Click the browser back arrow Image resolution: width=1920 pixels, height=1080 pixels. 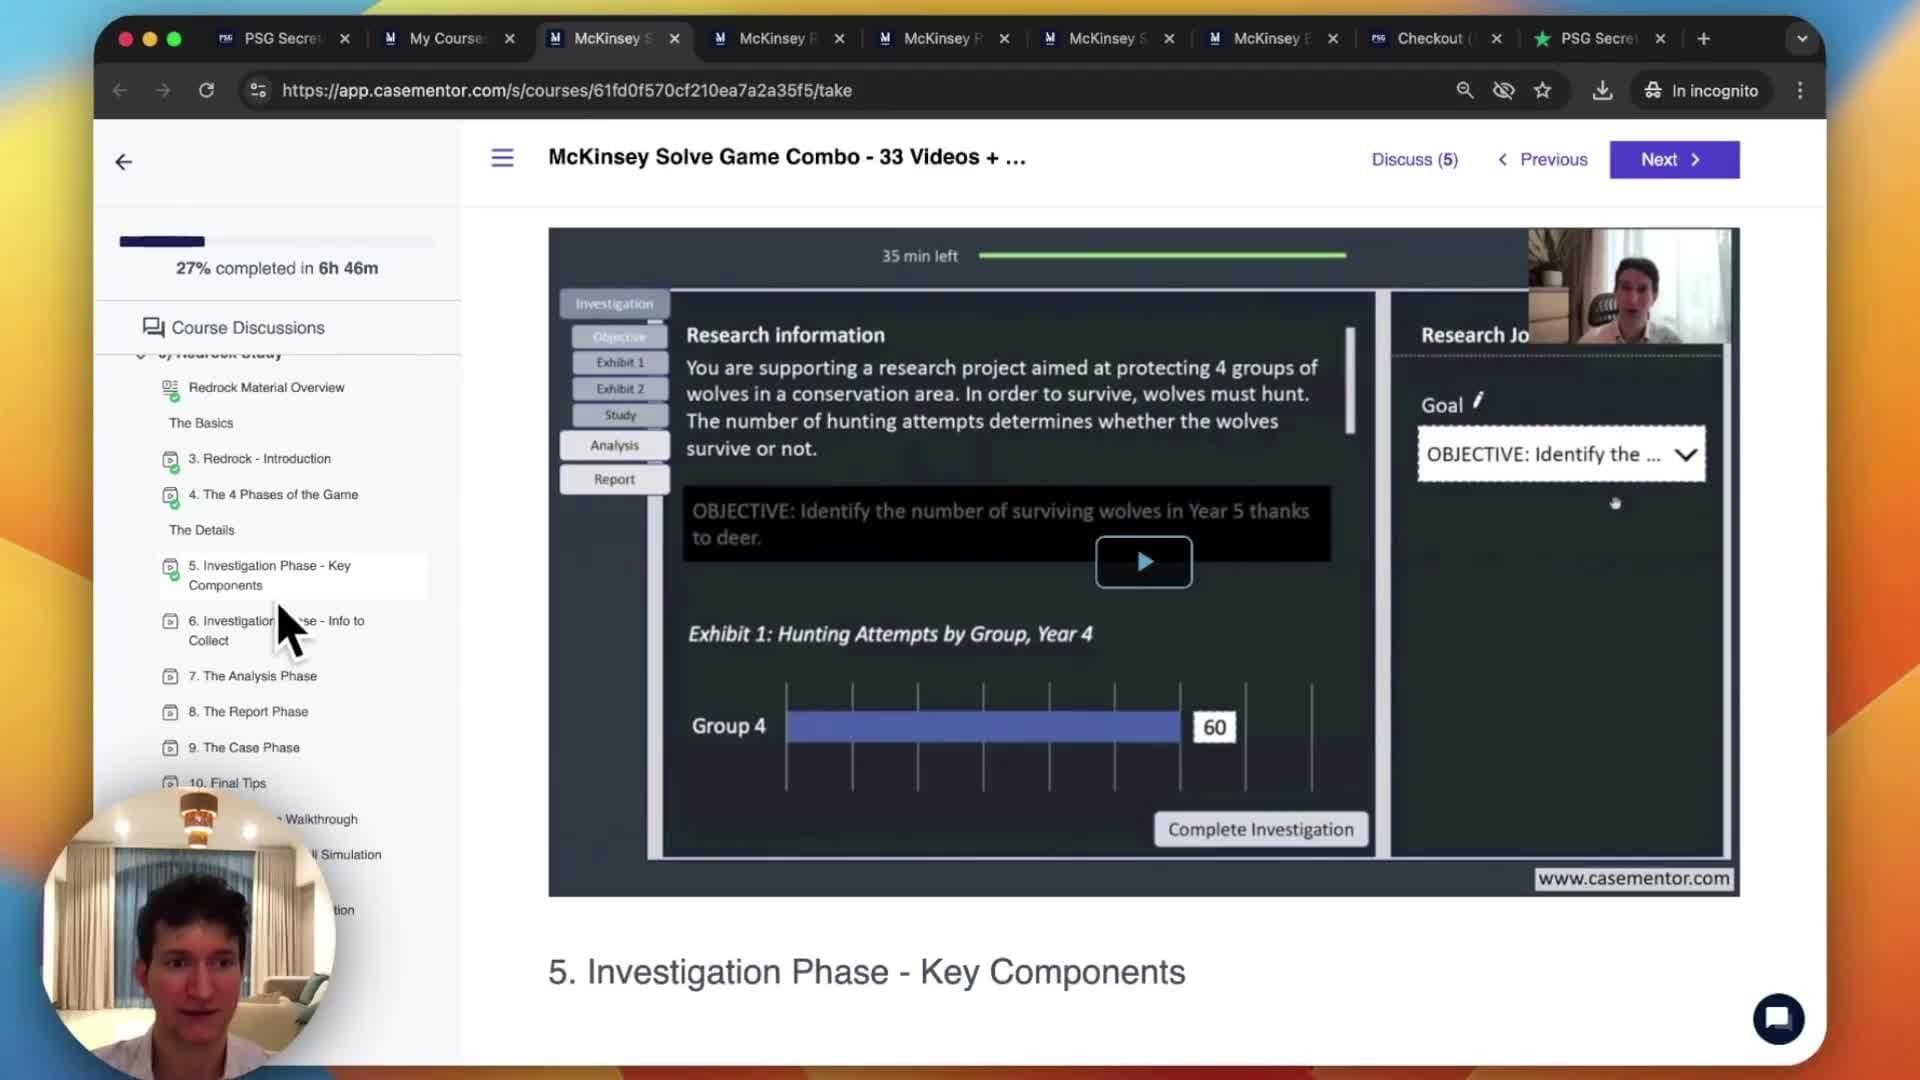(x=120, y=90)
